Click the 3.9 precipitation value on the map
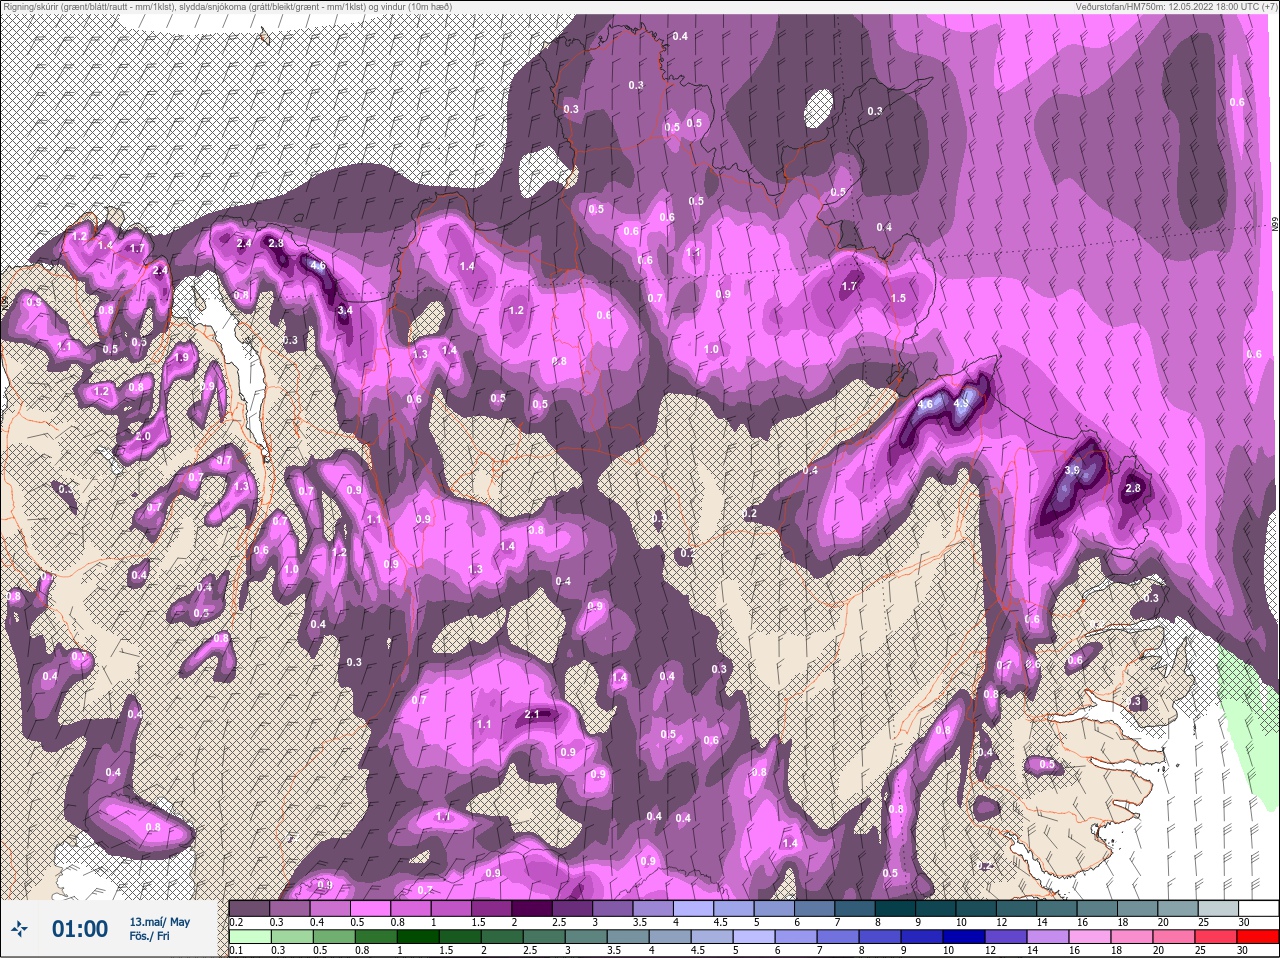 click(x=1072, y=470)
